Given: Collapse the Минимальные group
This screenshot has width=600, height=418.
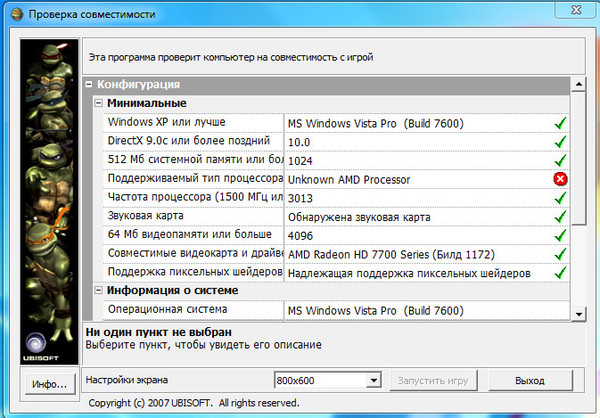Looking at the screenshot, I should 99,103.
